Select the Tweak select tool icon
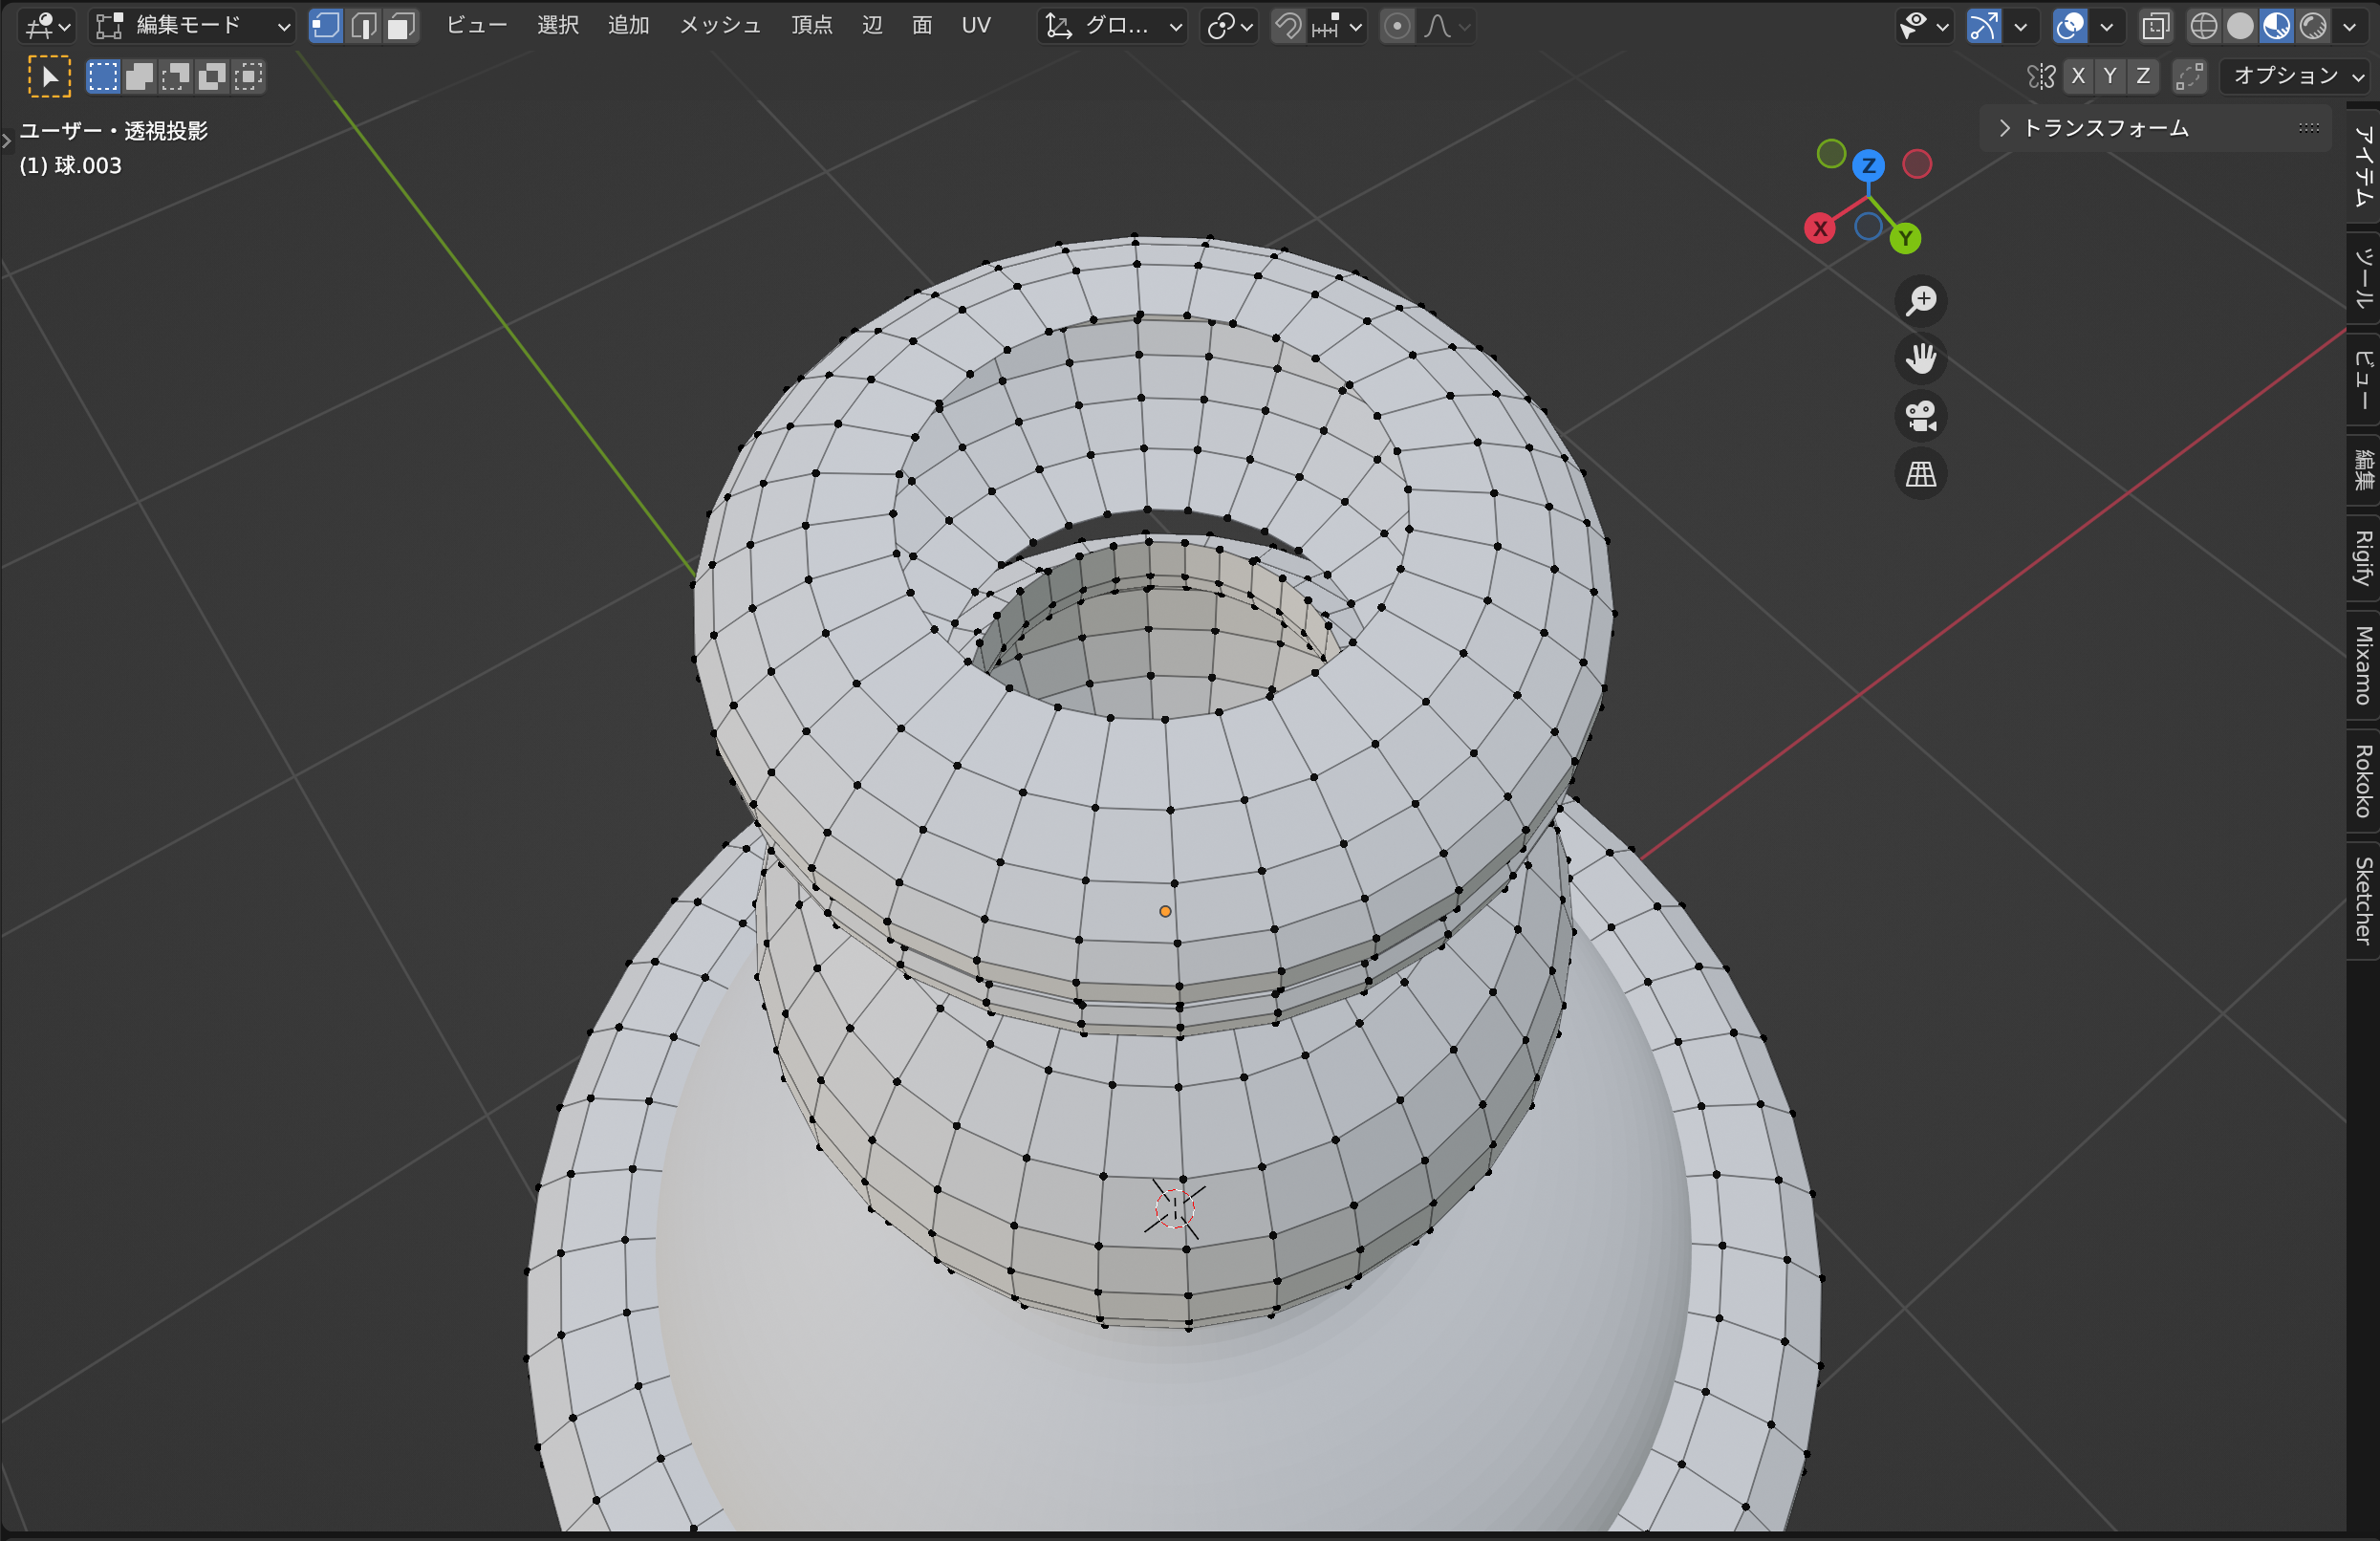This screenshot has width=2380, height=1541. 49,77
